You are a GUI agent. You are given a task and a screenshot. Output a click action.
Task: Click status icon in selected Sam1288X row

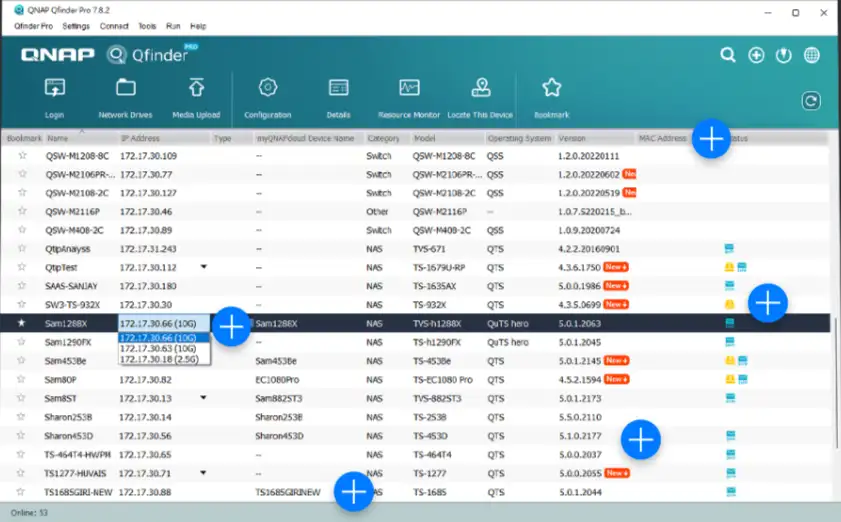[x=729, y=323]
